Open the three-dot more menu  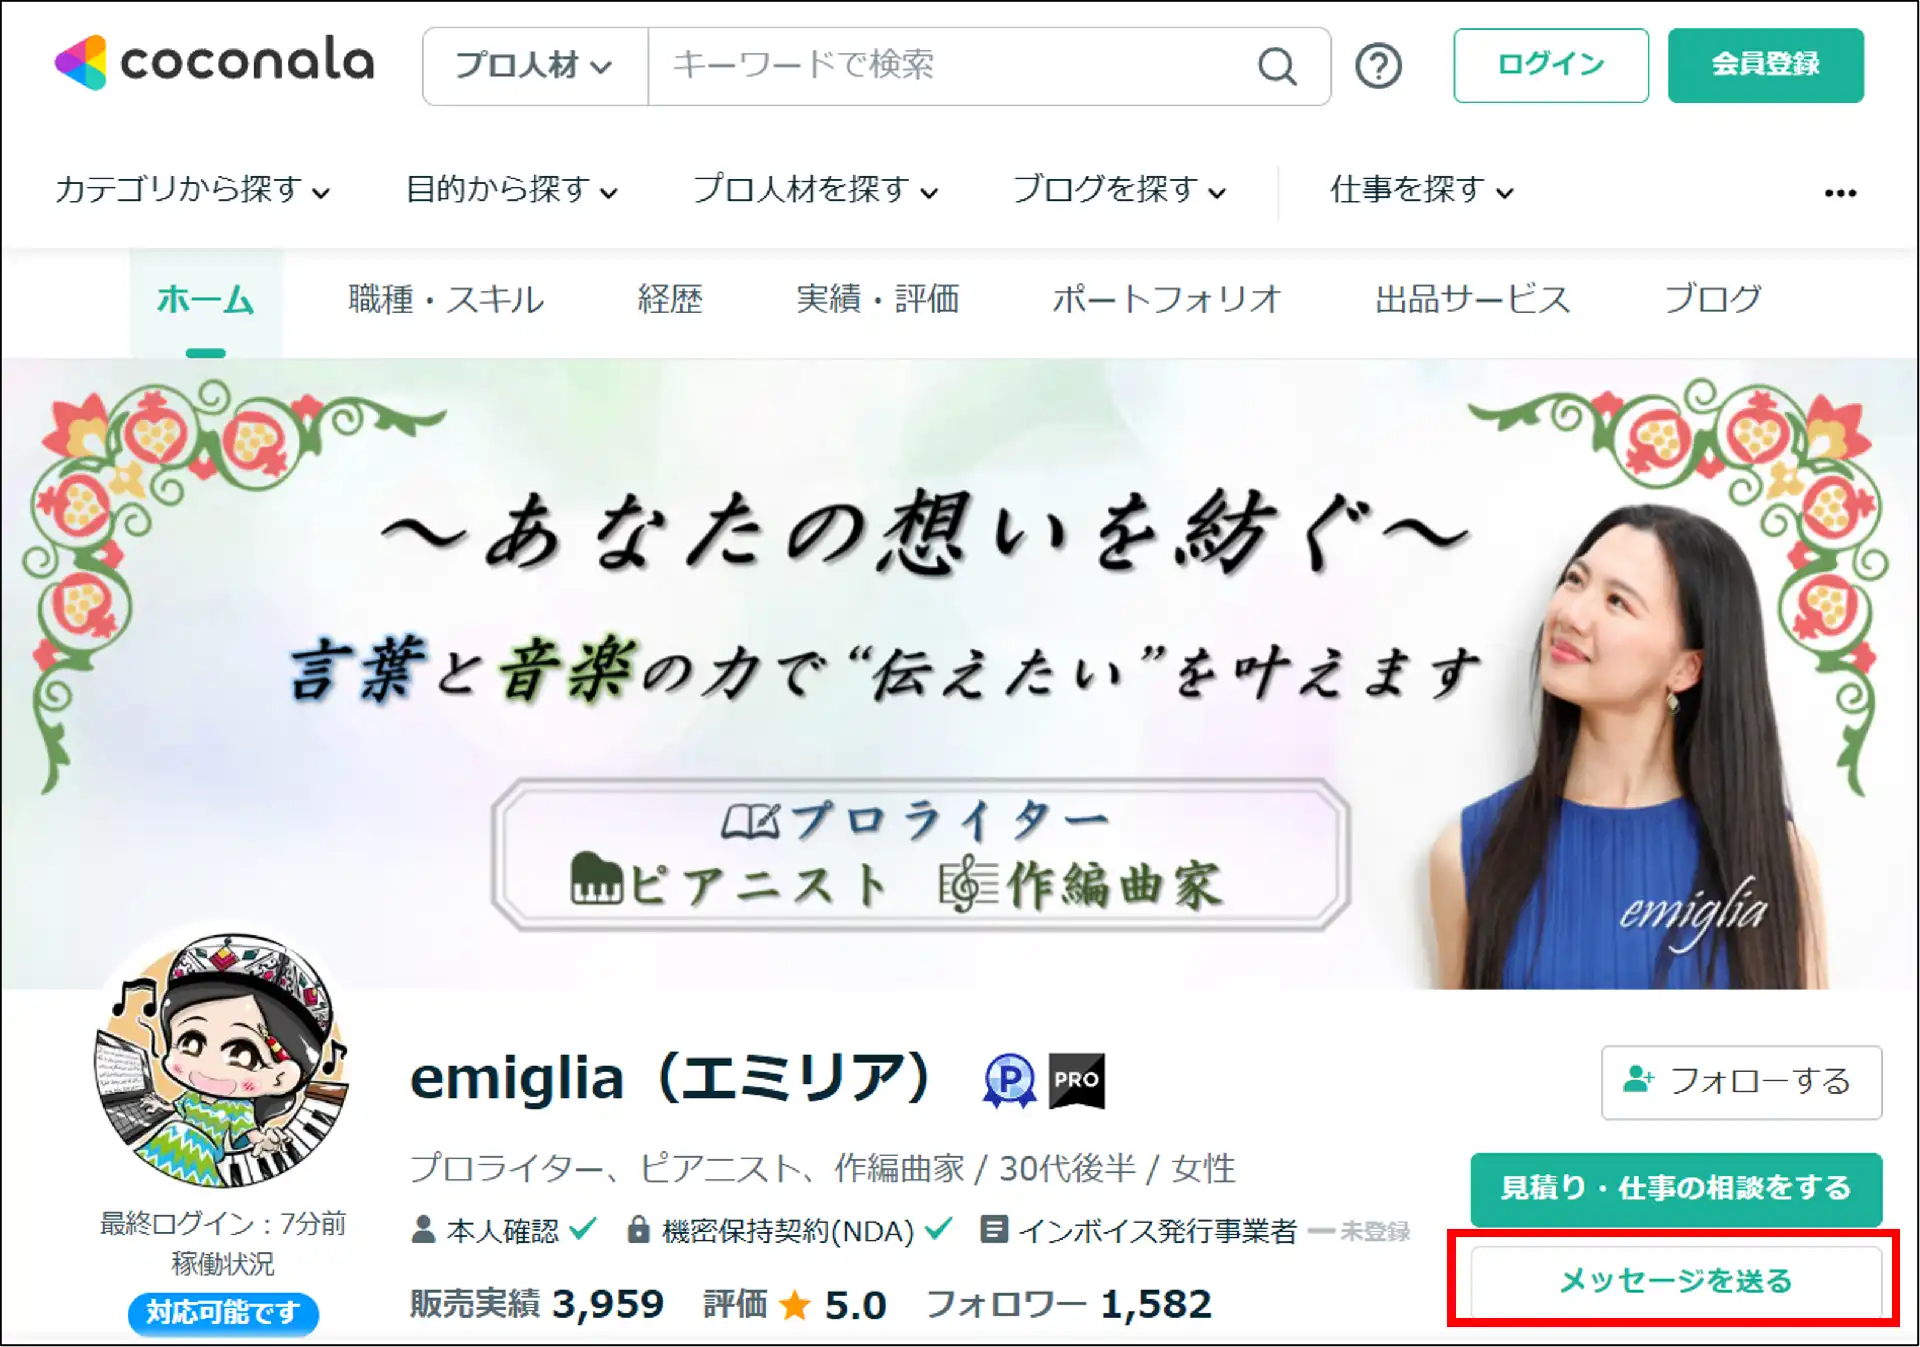pos(1840,192)
